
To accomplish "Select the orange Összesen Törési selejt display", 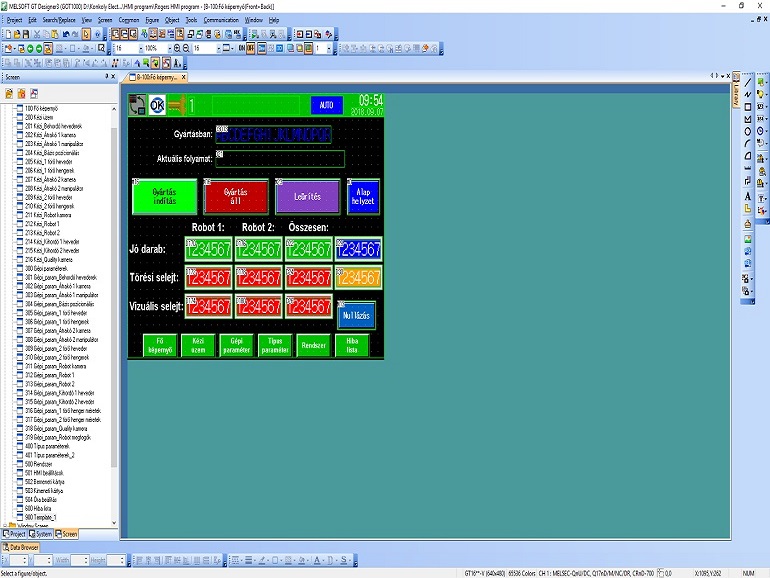I will click(358, 278).
